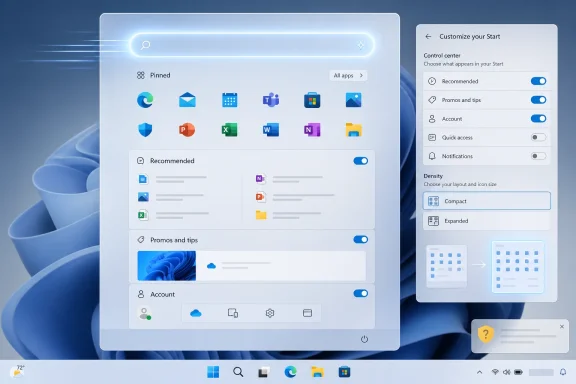The width and height of the screenshot is (576, 384).
Task: Click the Copilot sparkle in search bar
Action: click(360, 45)
